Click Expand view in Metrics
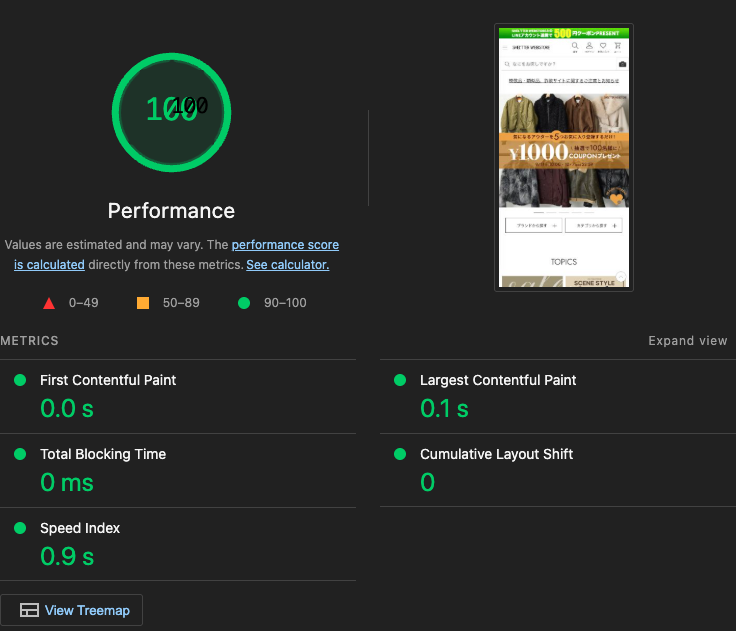Screen dimensions: 736x631 pos(688,341)
